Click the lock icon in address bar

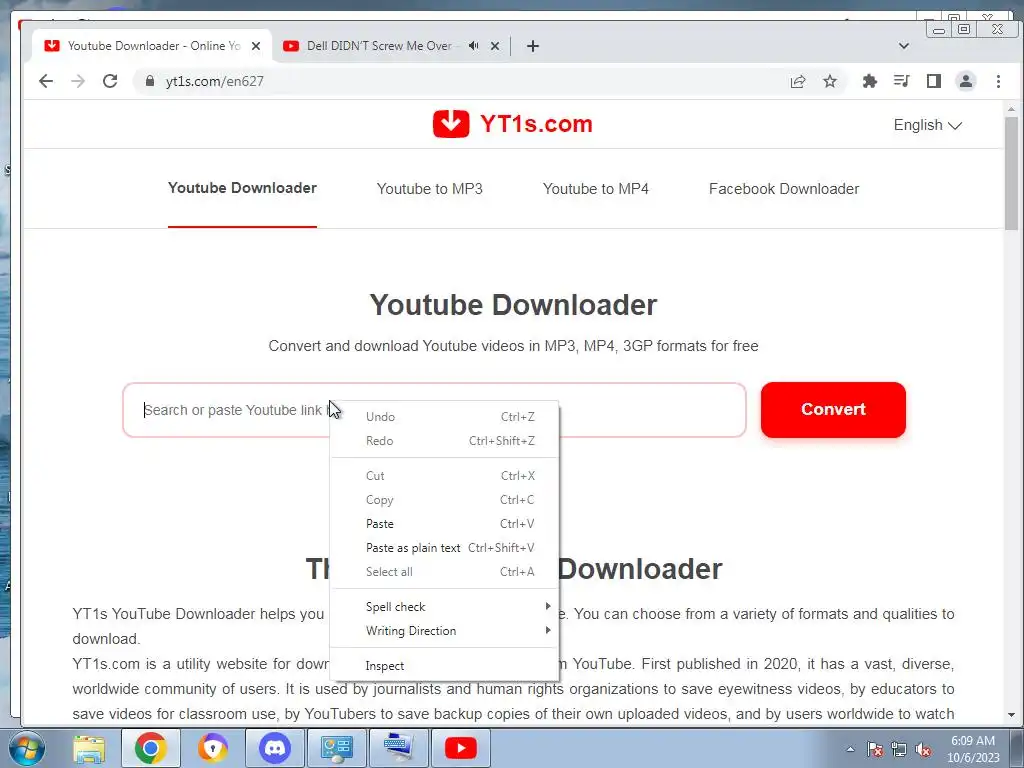pyautogui.click(x=150, y=81)
